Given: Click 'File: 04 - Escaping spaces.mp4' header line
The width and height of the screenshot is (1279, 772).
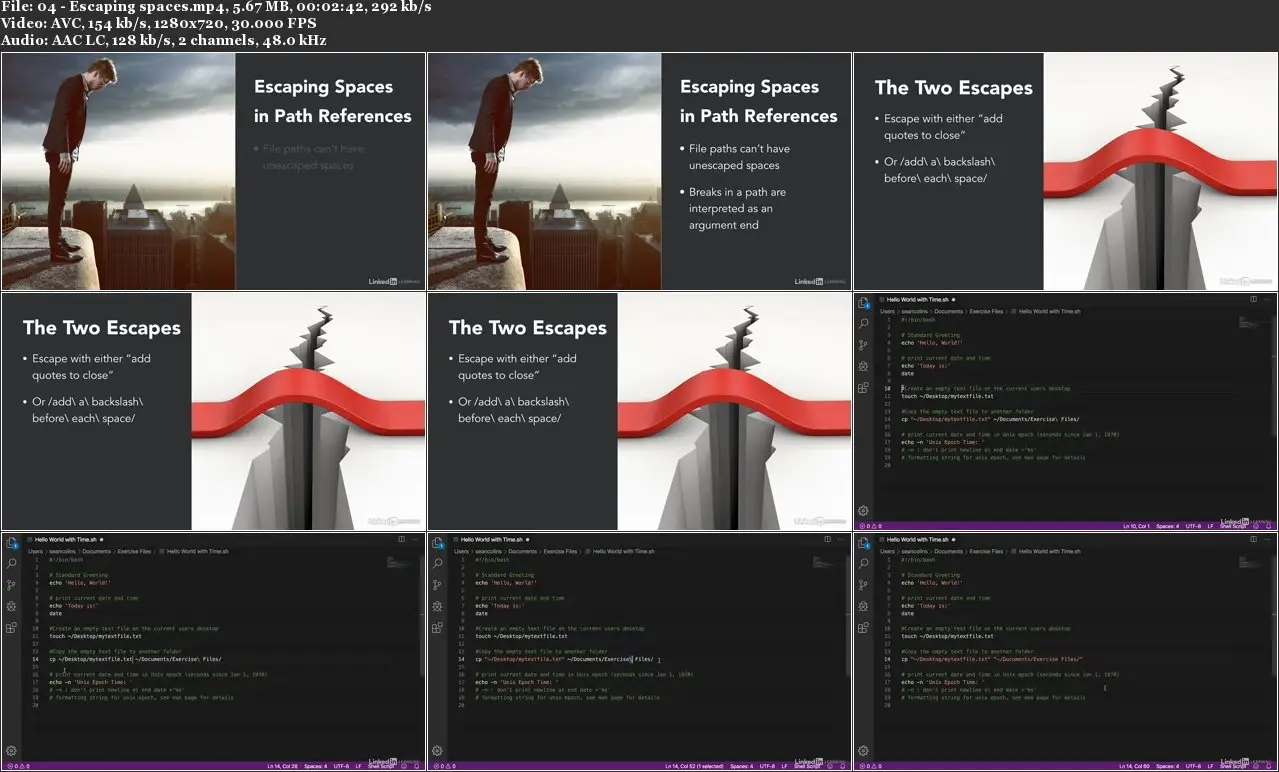Looking at the screenshot, I should coord(216,7).
